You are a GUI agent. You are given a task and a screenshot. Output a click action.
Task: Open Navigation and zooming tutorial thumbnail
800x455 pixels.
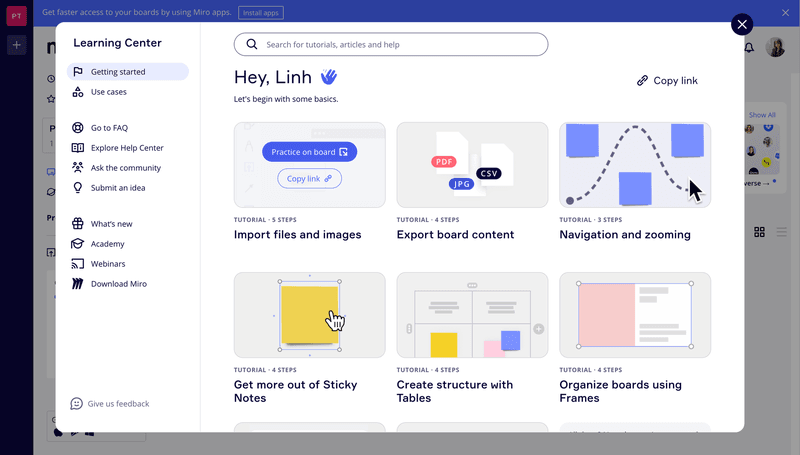635,165
